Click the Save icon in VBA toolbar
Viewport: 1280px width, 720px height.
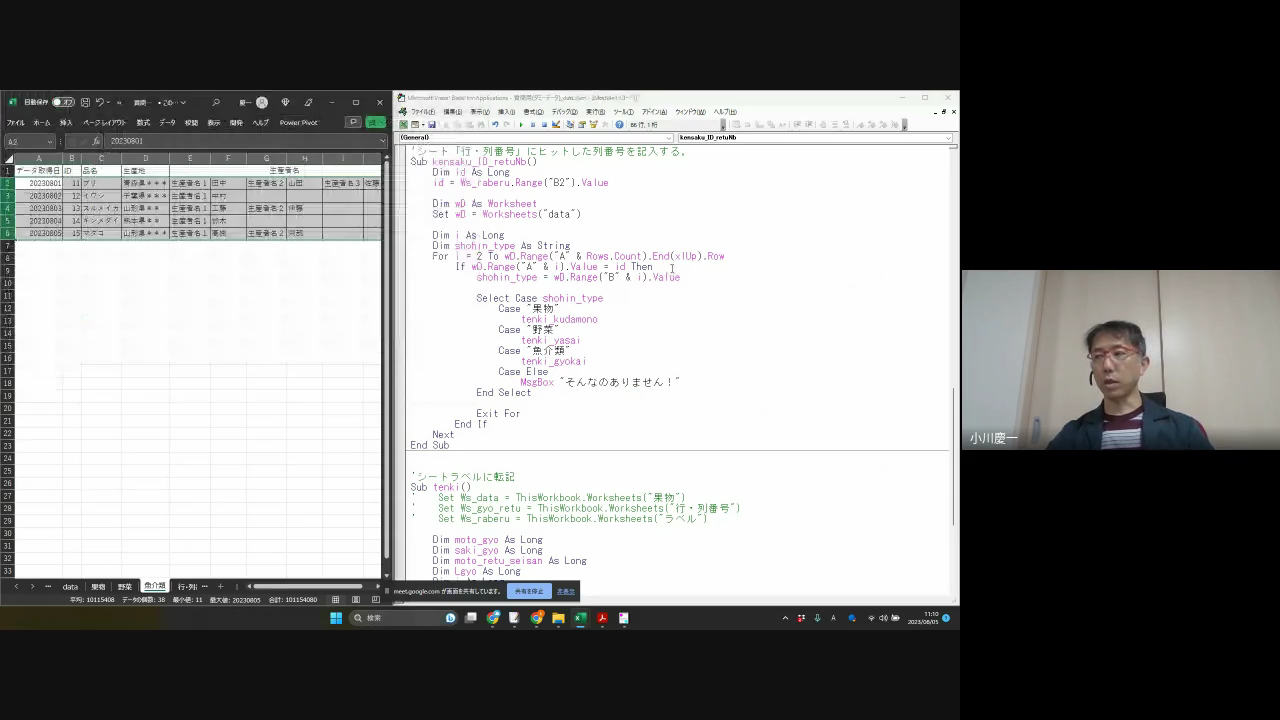pyautogui.click(x=432, y=125)
